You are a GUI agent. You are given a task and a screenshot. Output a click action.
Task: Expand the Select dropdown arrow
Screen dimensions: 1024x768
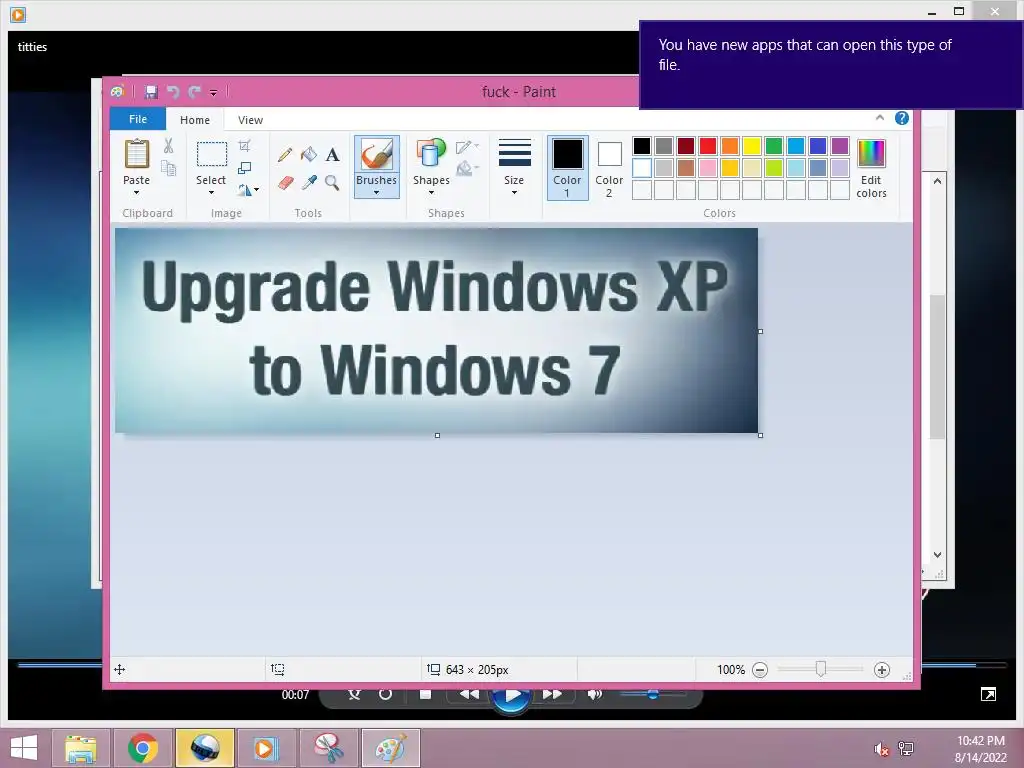point(211,193)
